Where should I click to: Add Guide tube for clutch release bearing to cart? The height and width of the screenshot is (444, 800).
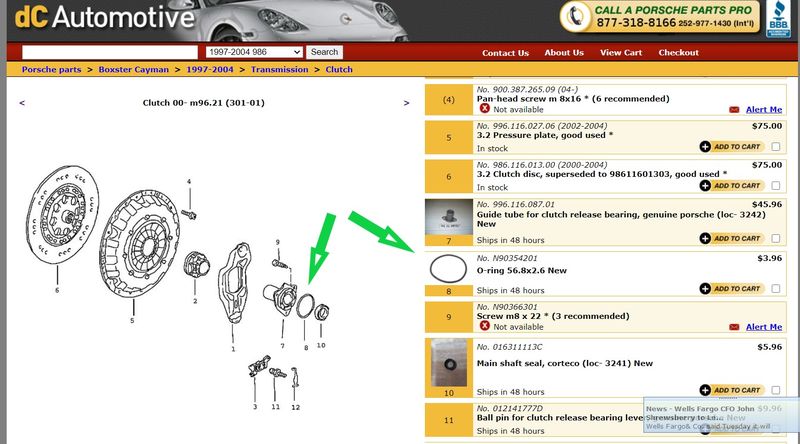tap(732, 238)
